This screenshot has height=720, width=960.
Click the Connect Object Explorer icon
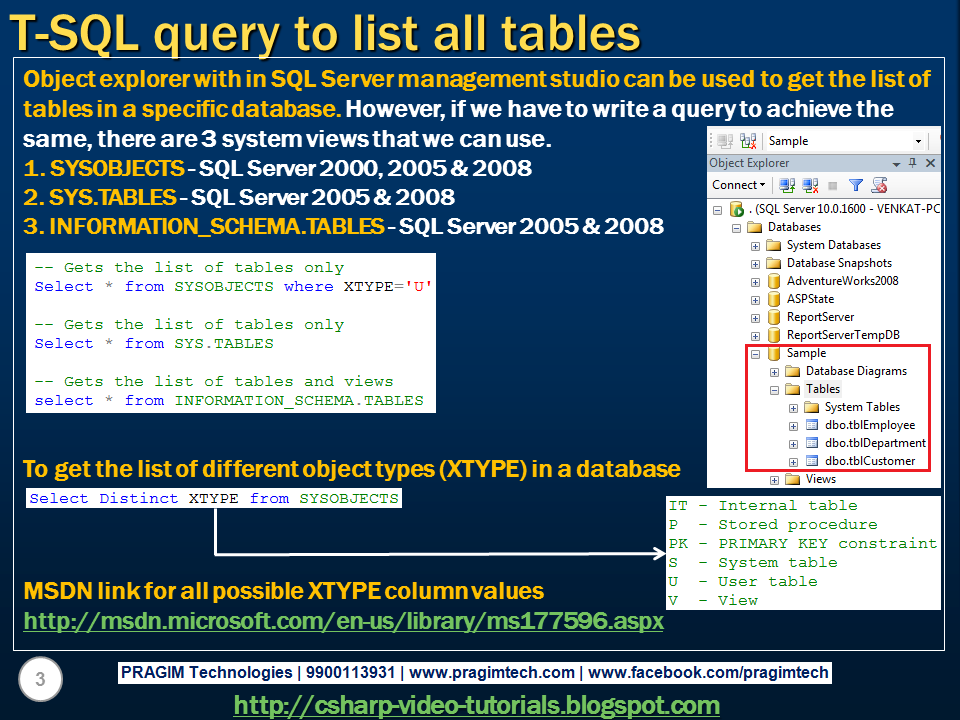(x=787, y=185)
